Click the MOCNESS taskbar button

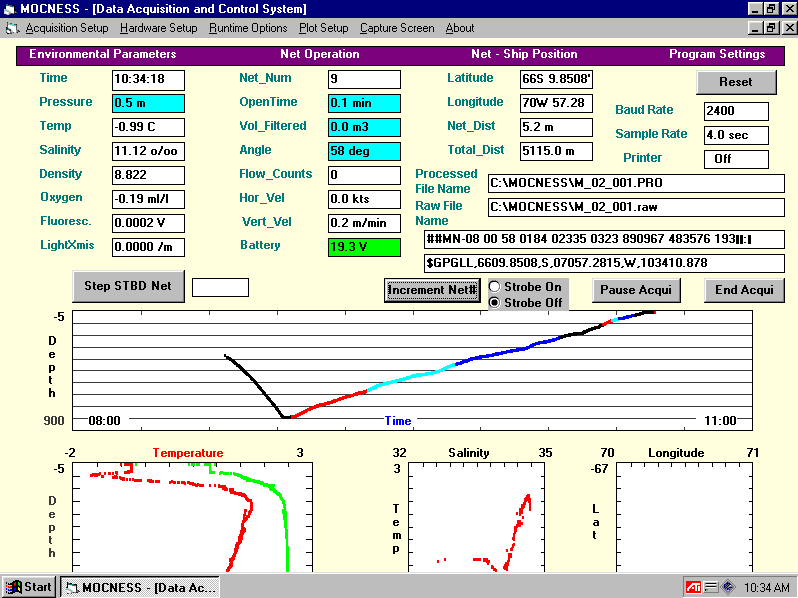point(139,587)
